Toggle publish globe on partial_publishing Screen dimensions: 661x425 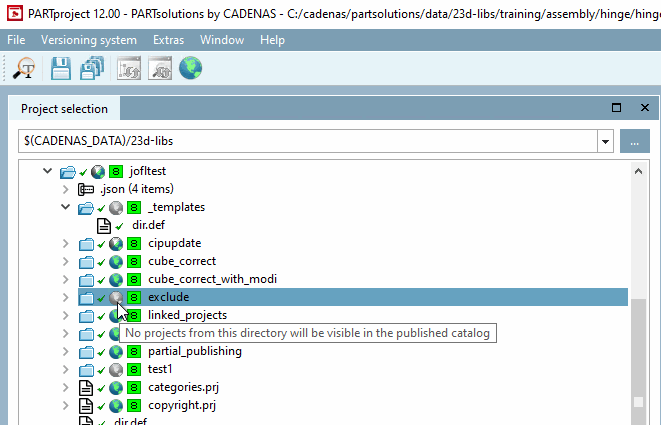[x=116, y=352]
